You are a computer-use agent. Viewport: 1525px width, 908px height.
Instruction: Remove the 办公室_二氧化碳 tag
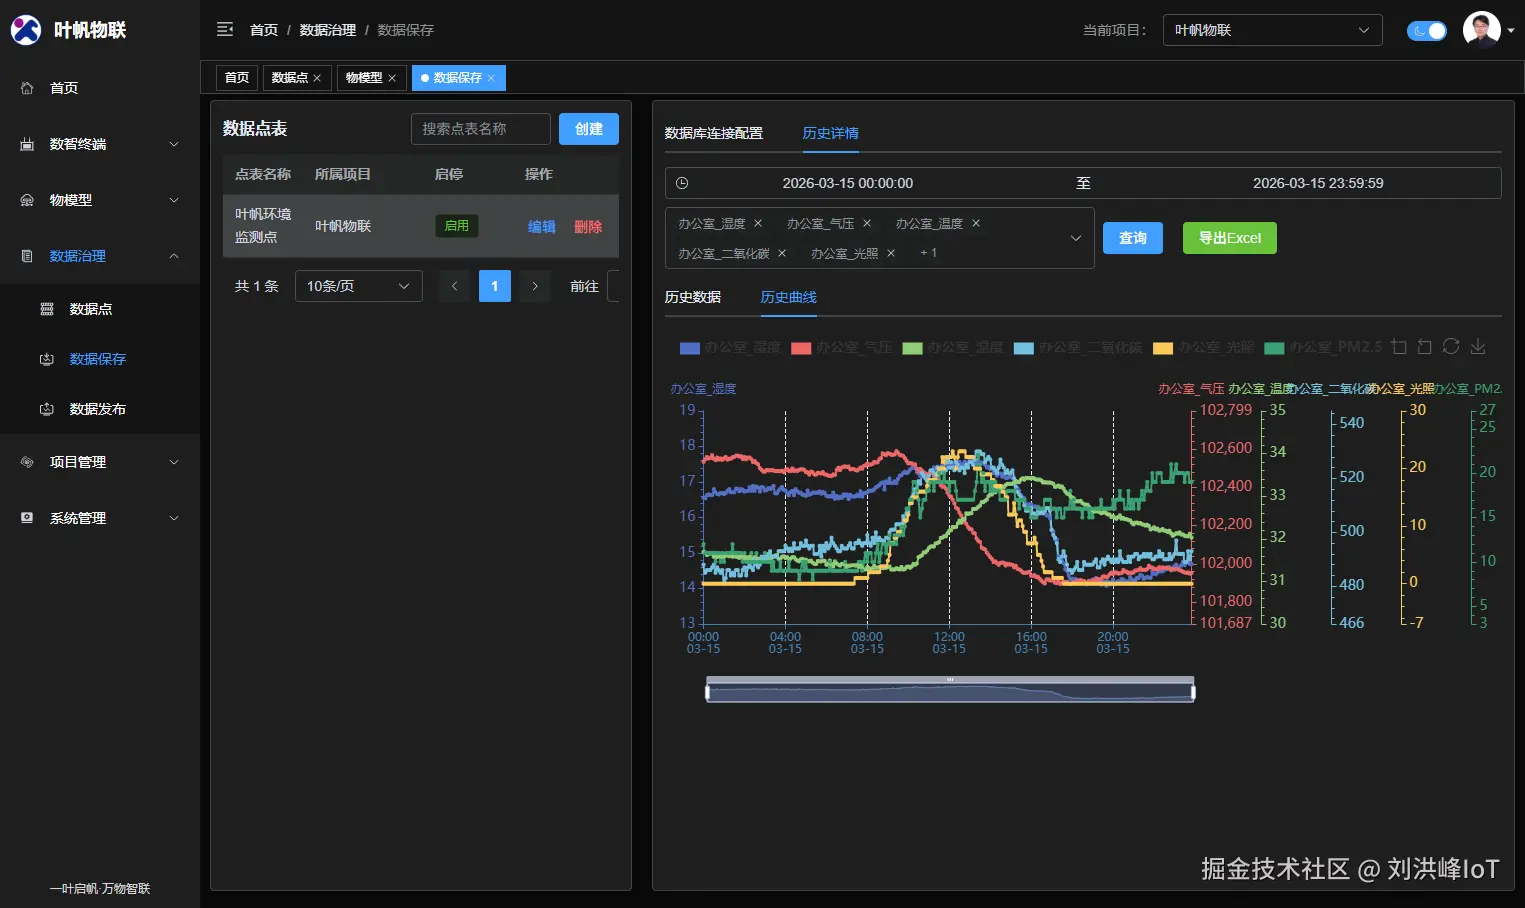tap(782, 253)
